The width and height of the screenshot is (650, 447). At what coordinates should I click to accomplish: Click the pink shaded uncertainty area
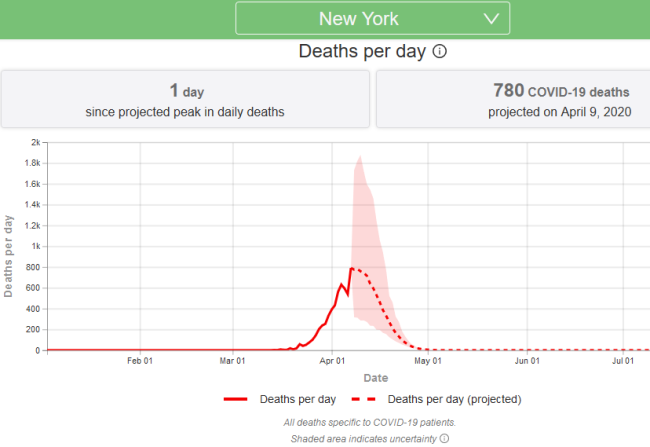365,220
